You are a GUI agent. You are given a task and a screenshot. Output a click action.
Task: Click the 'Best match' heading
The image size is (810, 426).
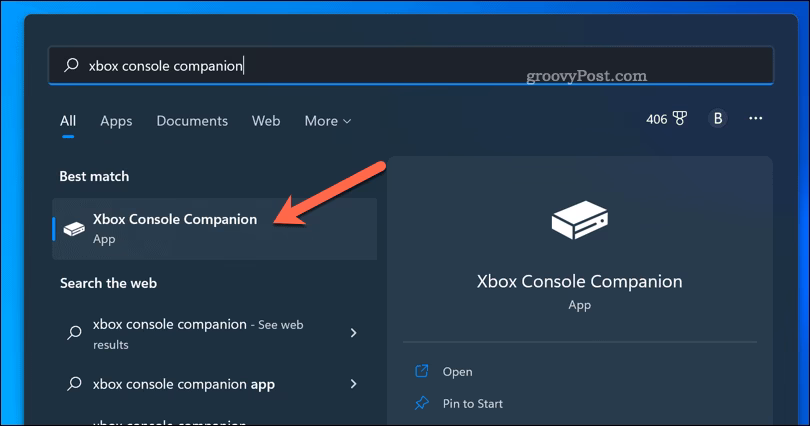pos(94,177)
